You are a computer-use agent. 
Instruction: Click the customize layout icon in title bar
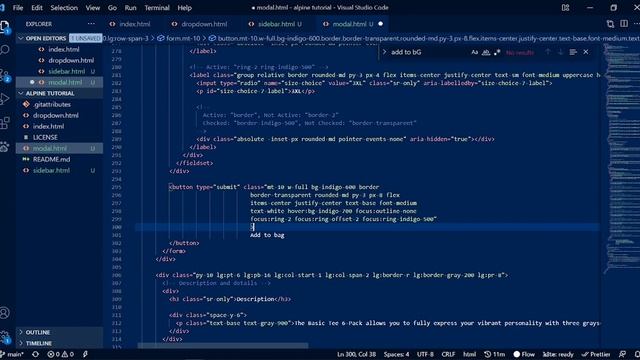[x=565, y=7]
